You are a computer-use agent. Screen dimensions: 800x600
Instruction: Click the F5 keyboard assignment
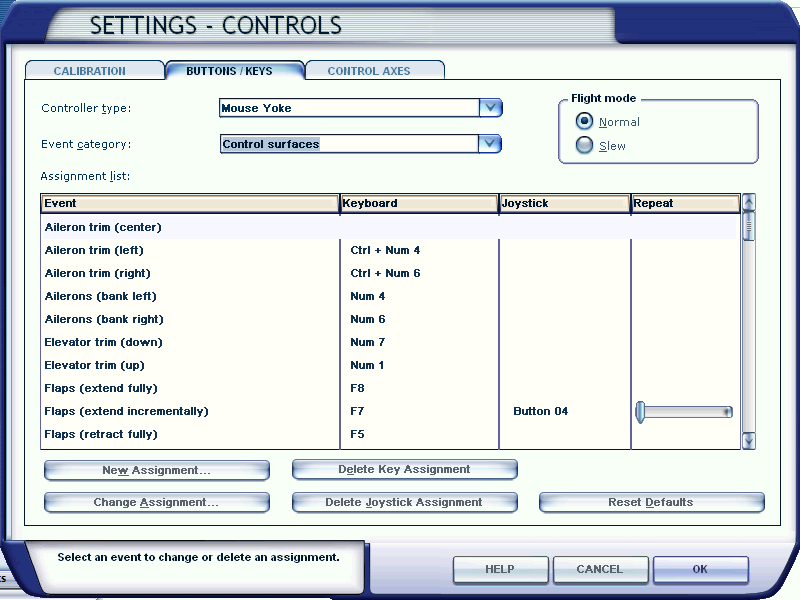(357, 434)
